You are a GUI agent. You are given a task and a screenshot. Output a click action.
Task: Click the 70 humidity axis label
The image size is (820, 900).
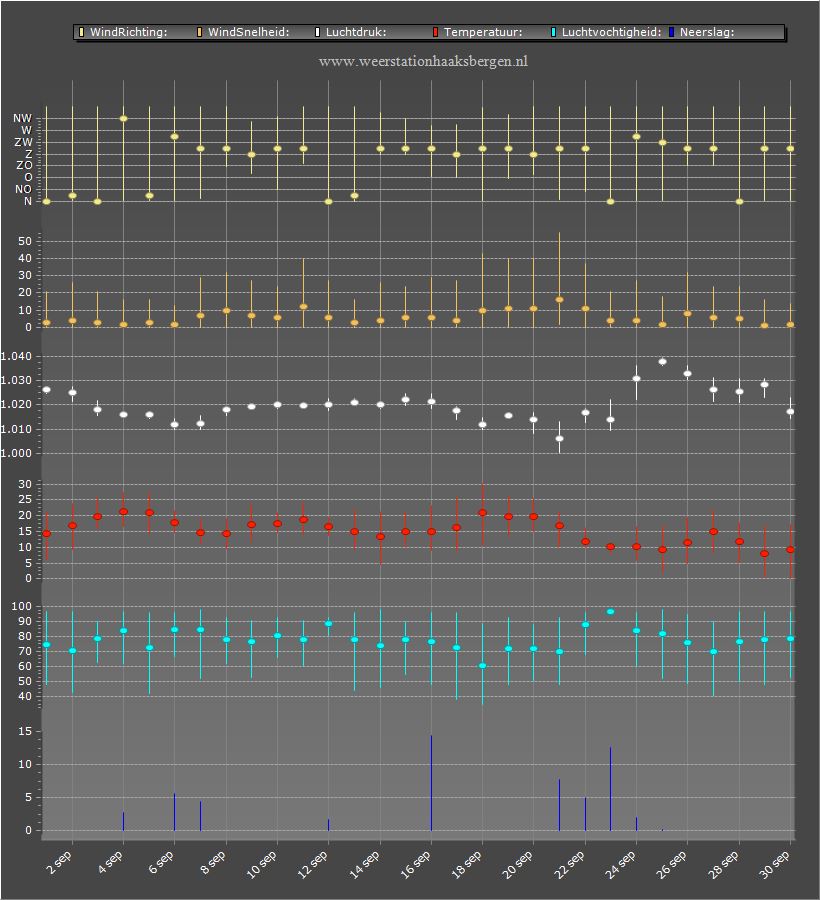pyautogui.click(x=25, y=651)
